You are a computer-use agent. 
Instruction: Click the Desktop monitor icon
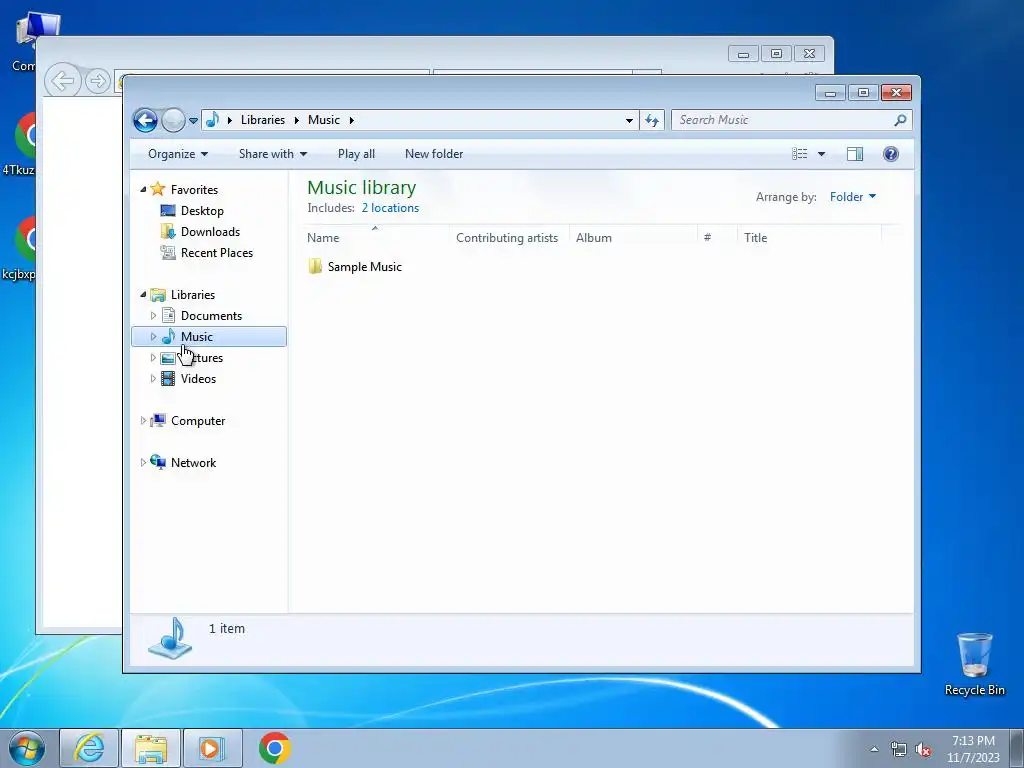(x=168, y=210)
